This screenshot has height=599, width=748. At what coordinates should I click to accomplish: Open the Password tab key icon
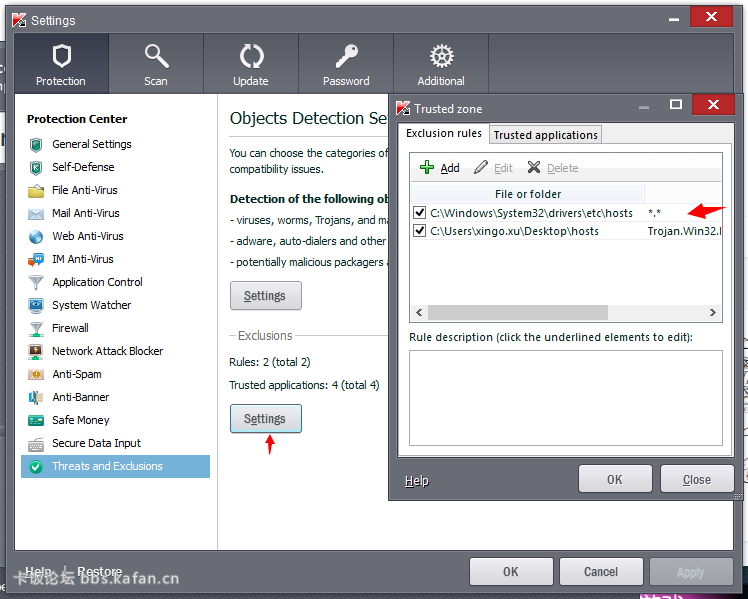347,56
